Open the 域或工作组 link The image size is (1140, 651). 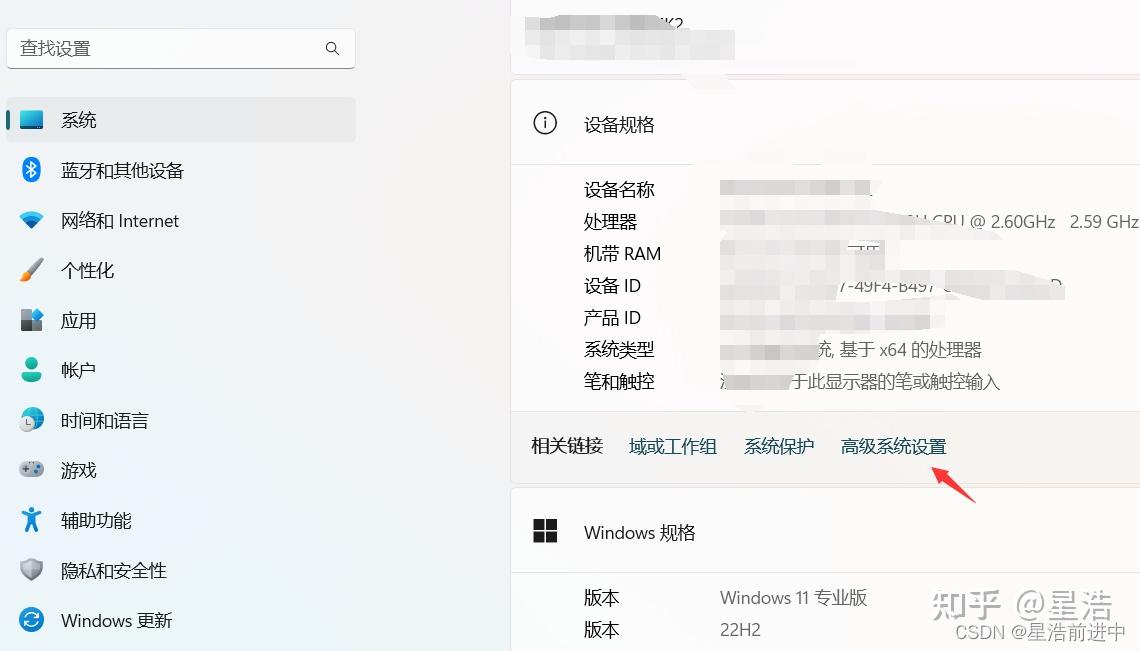click(673, 446)
